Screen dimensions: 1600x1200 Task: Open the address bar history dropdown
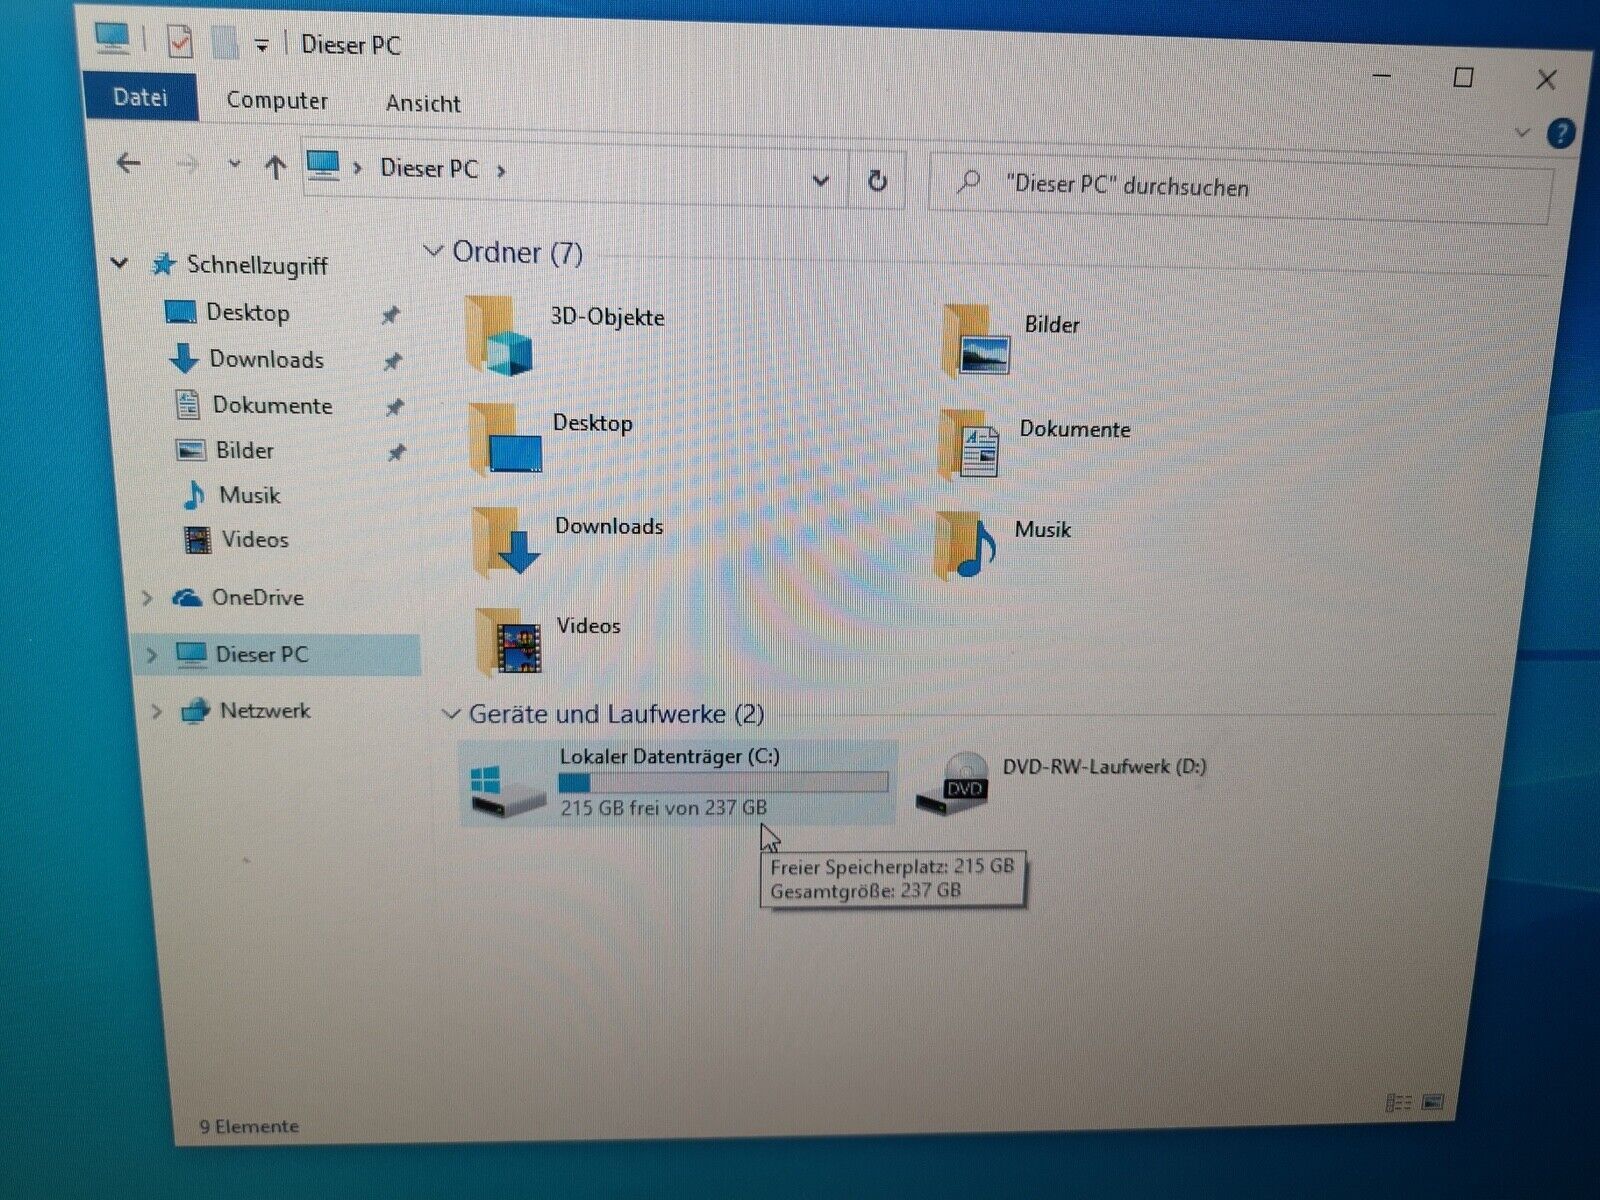click(821, 181)
